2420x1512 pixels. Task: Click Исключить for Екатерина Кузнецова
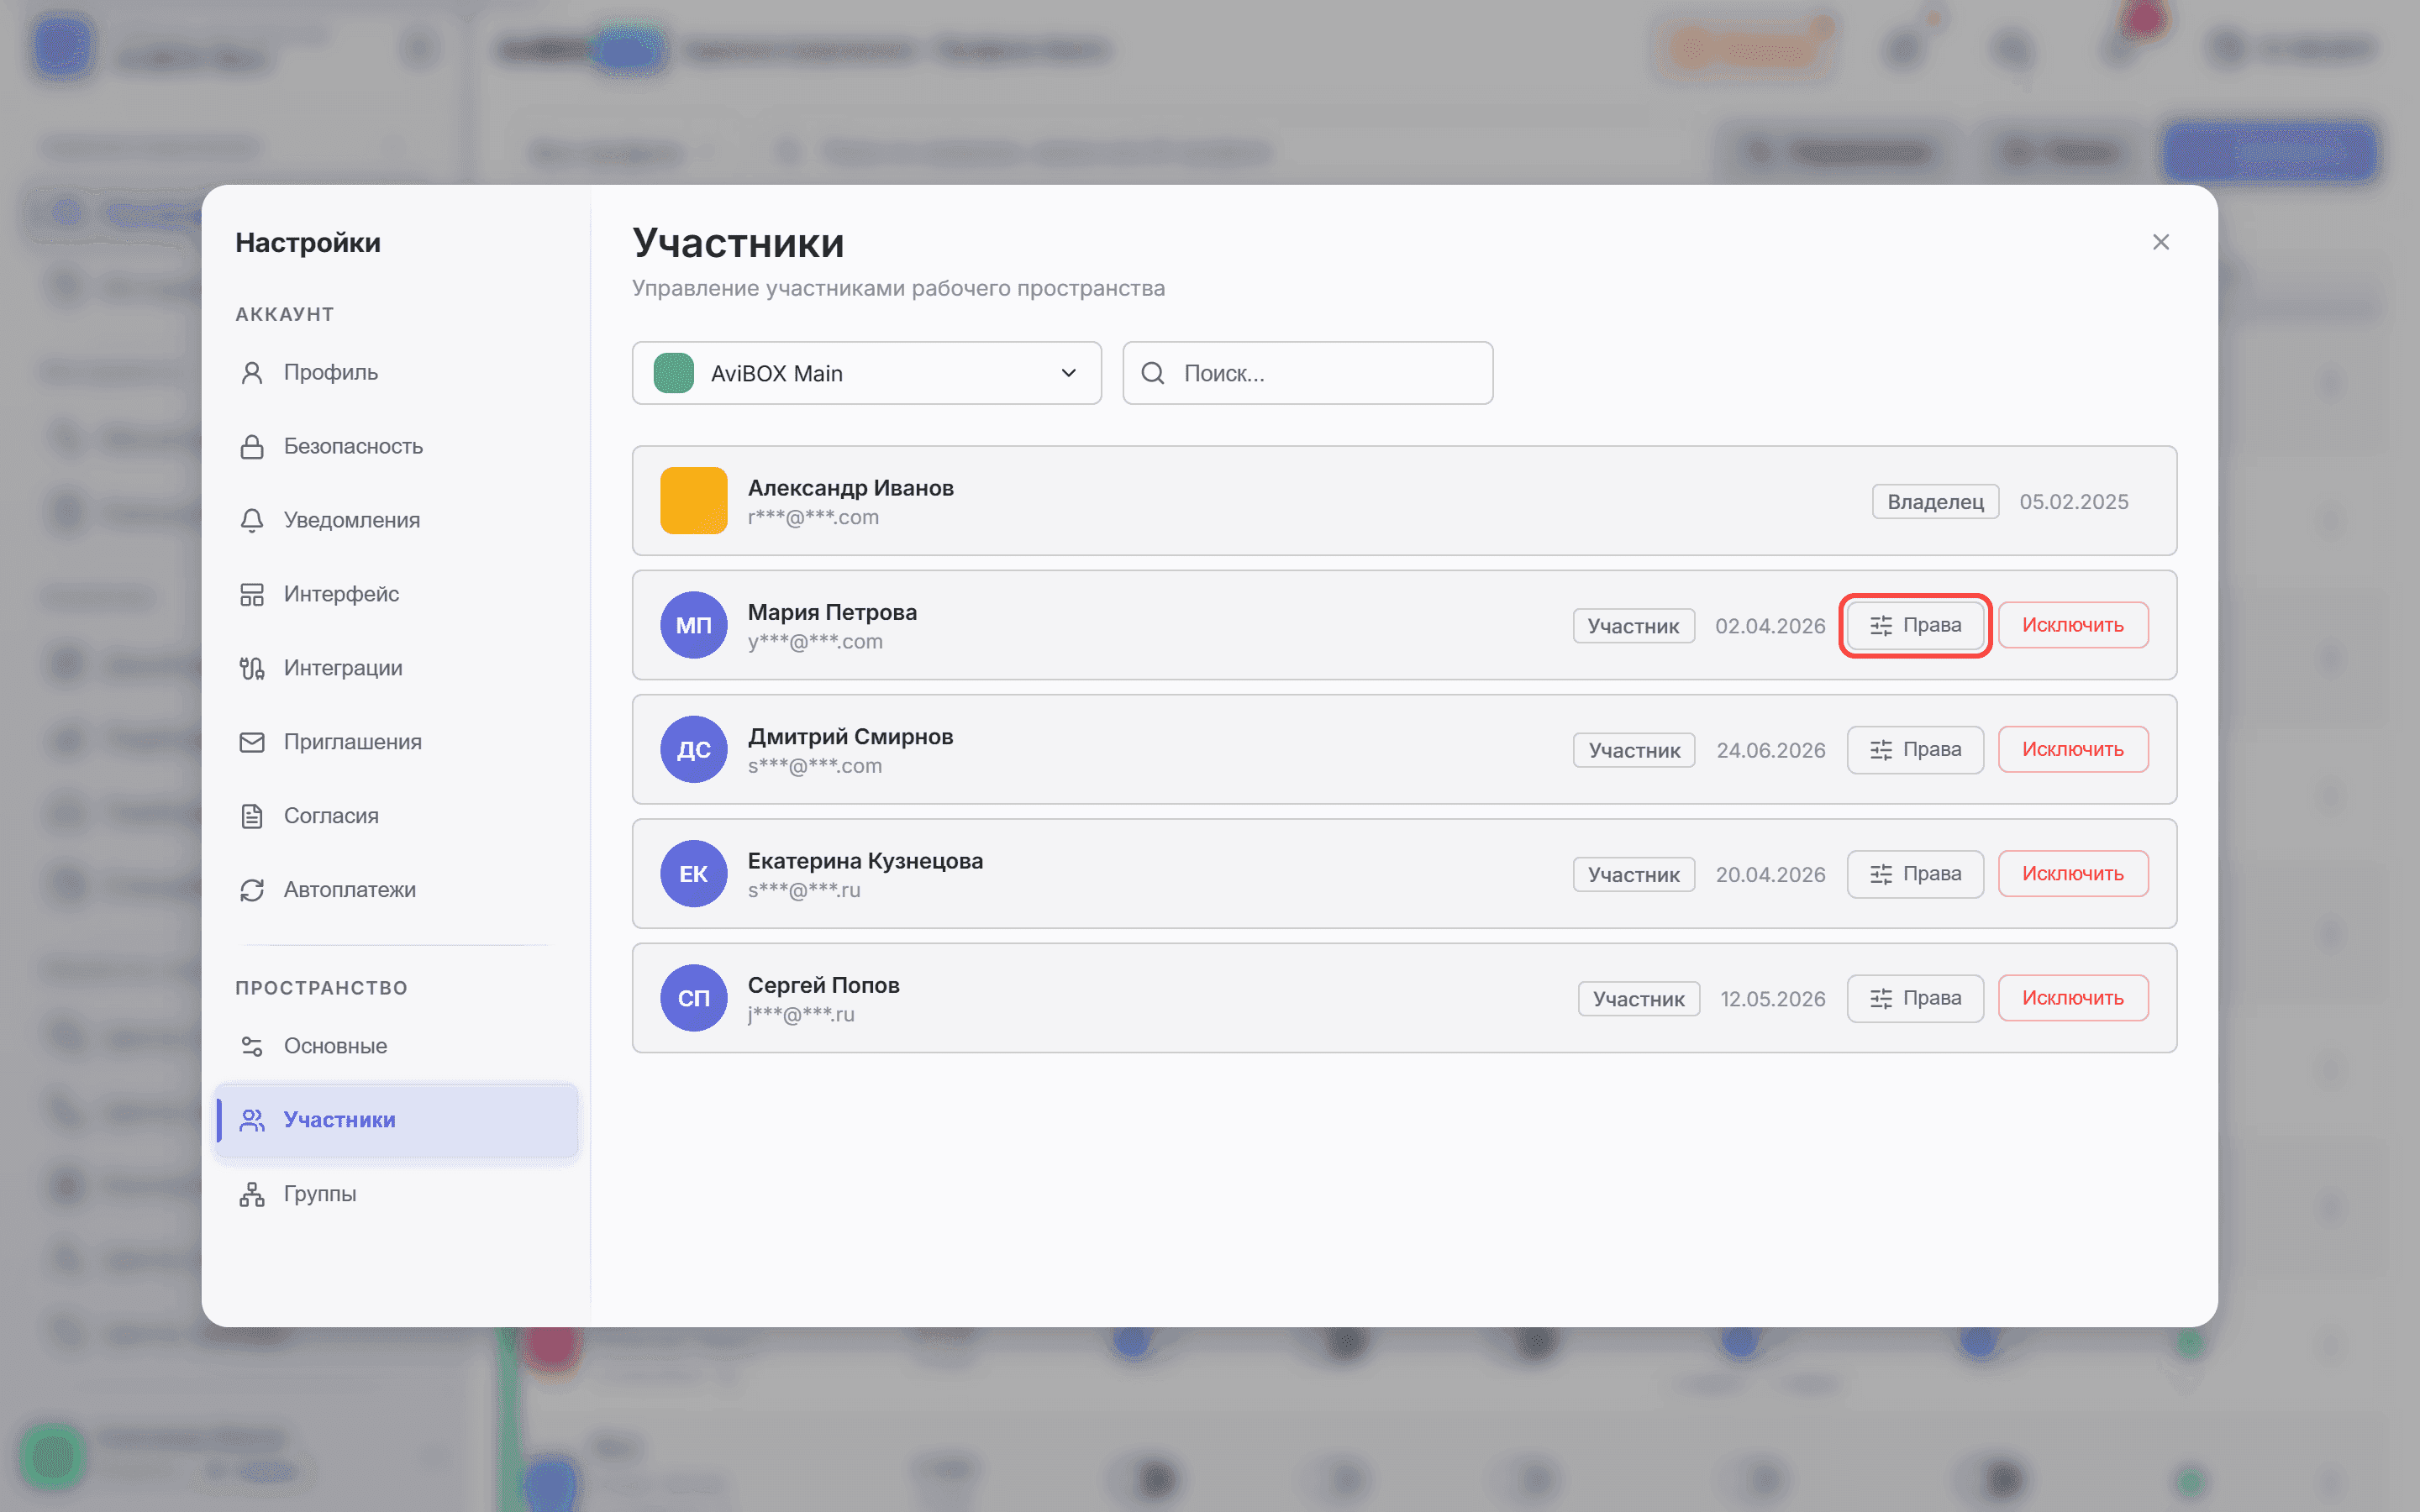coord(2073,874)
